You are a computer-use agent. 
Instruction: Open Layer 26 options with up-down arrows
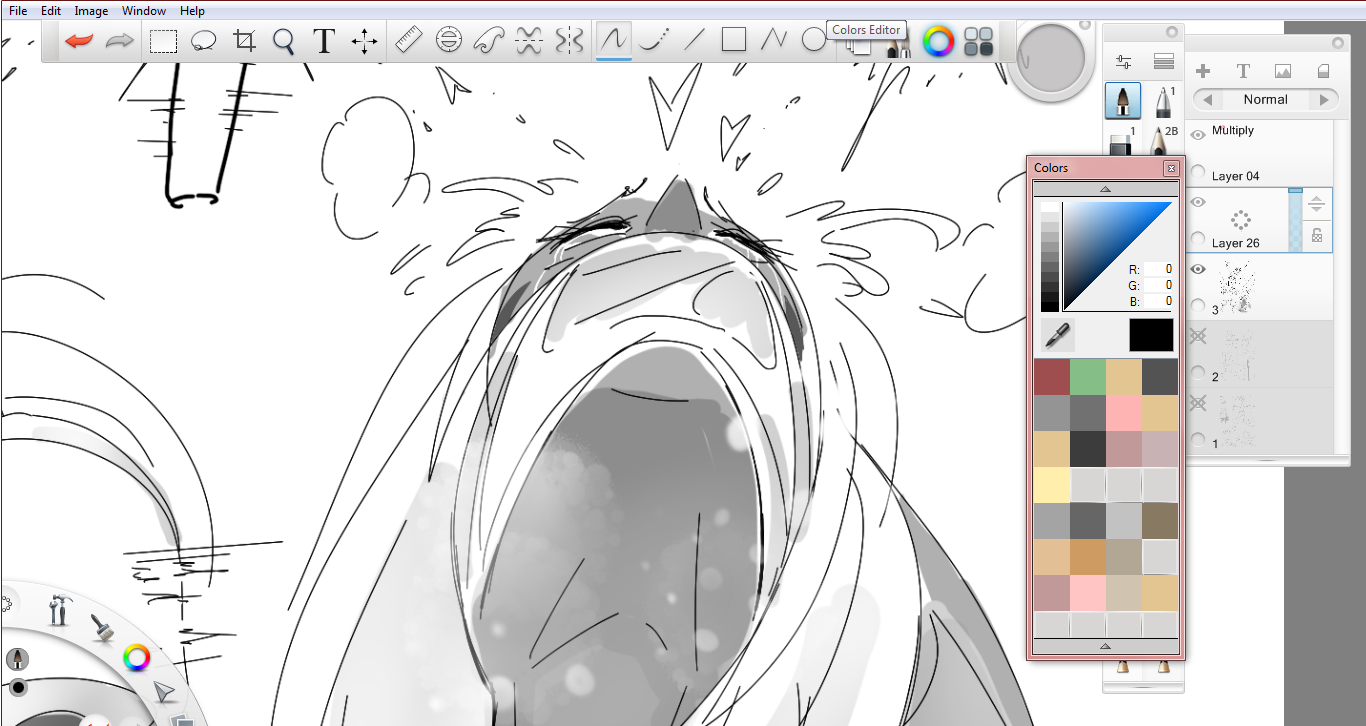[x=1317, y=204]
